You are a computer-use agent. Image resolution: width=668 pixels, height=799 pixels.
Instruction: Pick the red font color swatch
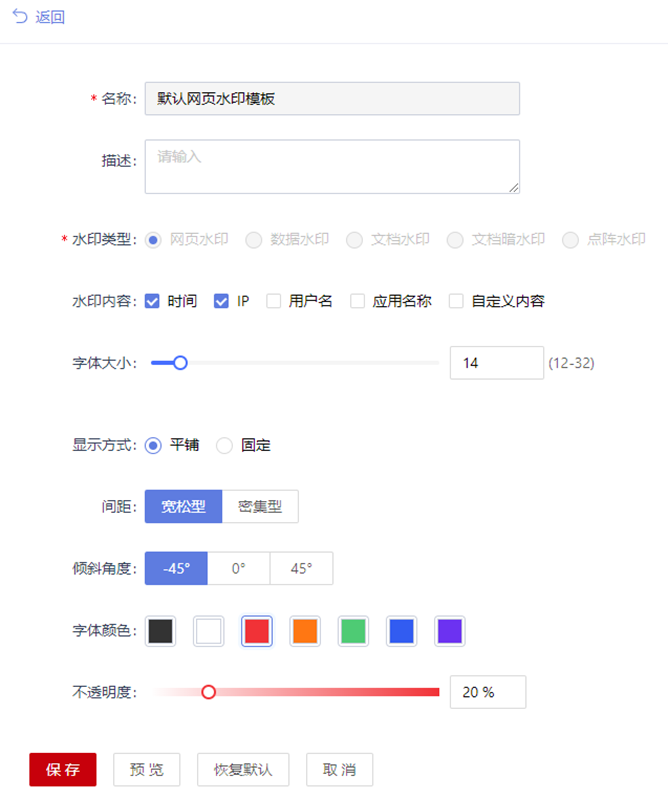257,631
